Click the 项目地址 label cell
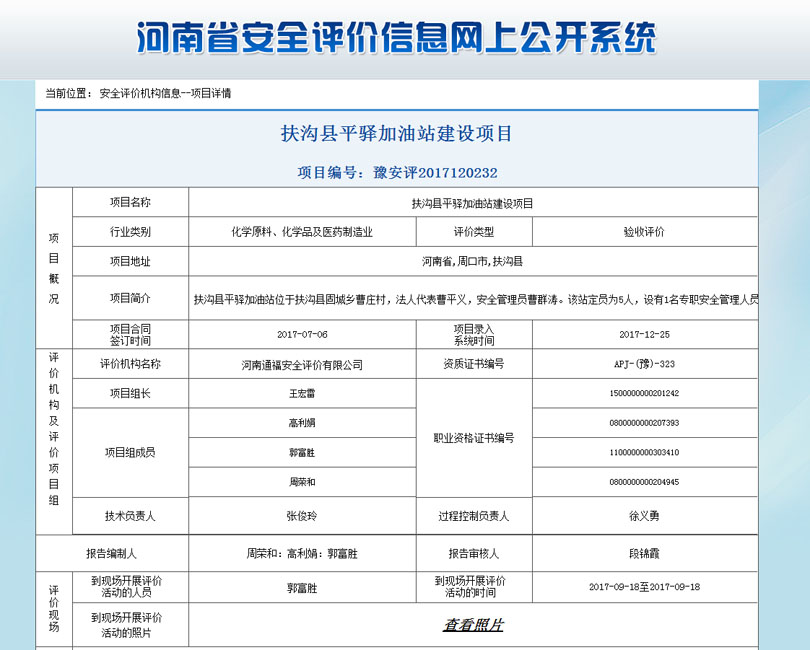810x650 pixels. [130, 261]
